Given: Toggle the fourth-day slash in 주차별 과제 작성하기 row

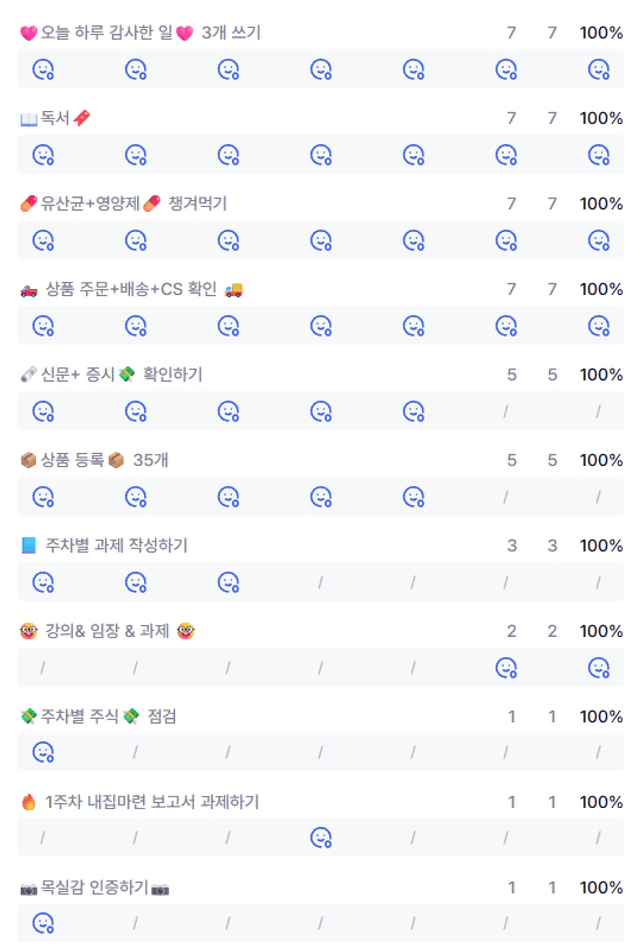Looking at the screenshot, I should pyautogui.click(x=320, y=582).
